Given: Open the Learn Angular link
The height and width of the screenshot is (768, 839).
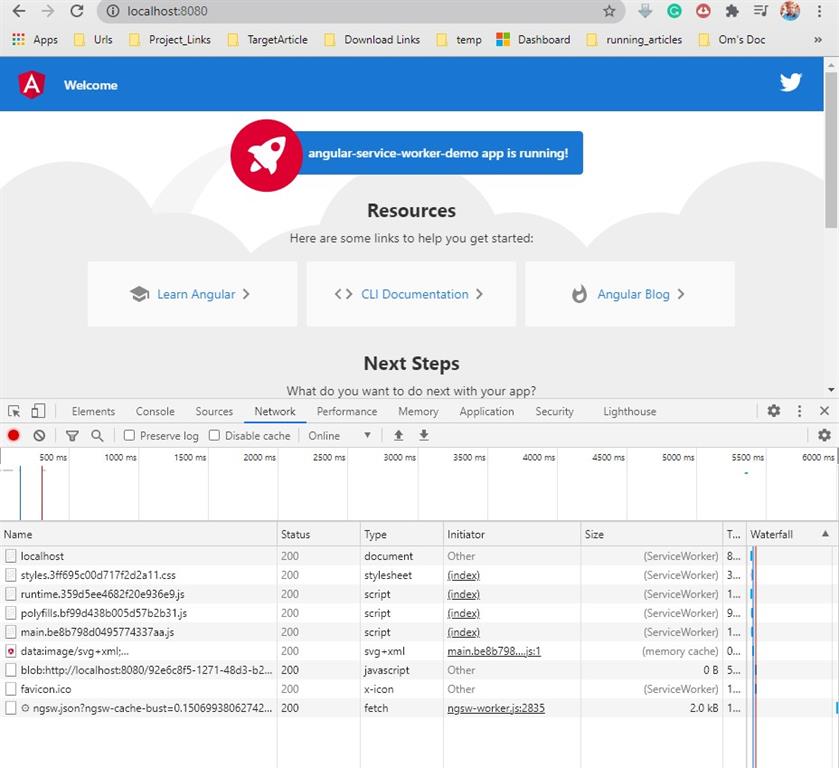Looking at the screenshot, I should [193, 294].
